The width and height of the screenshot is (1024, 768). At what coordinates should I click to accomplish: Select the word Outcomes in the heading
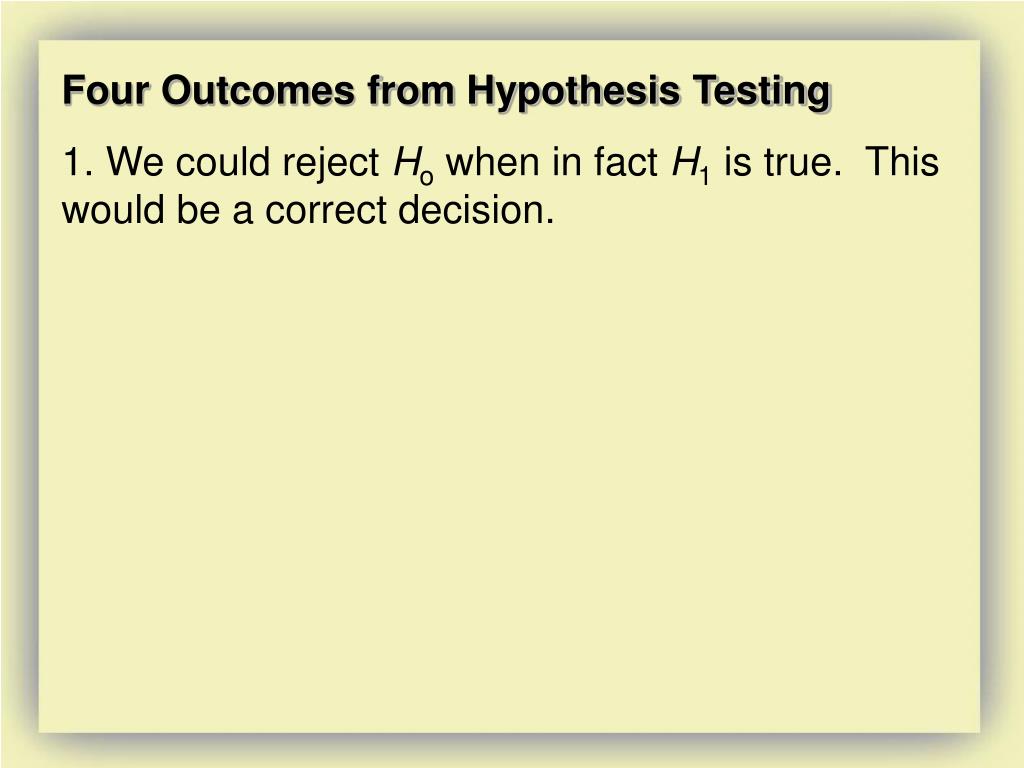point(258,90)
